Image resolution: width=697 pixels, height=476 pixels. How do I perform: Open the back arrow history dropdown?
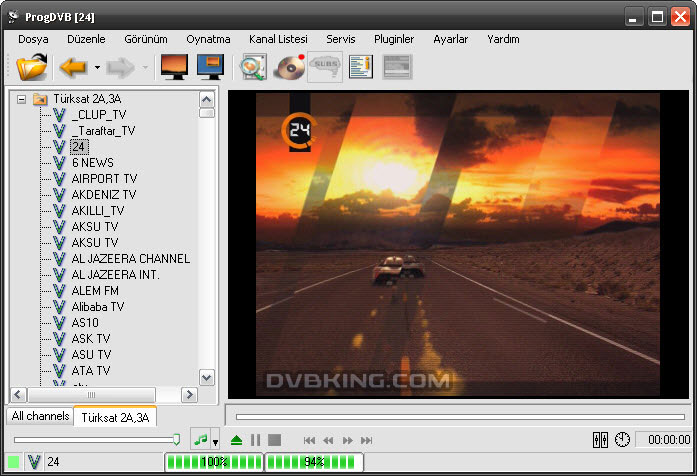coord(97,68)
